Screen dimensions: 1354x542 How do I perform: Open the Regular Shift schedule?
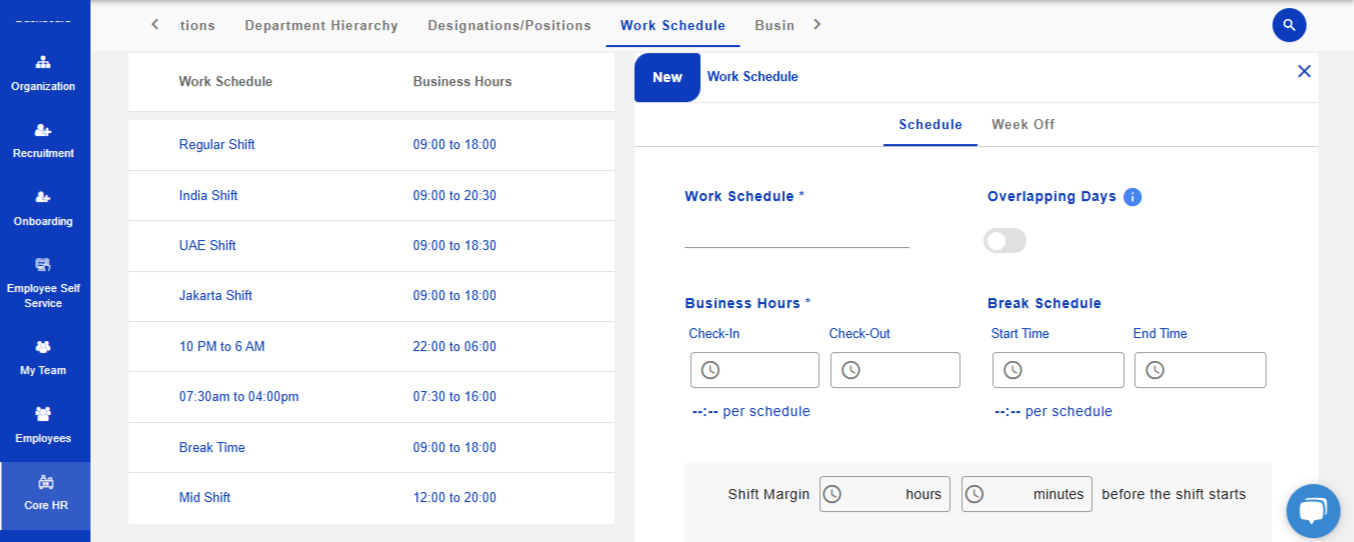tap(217, 145)
